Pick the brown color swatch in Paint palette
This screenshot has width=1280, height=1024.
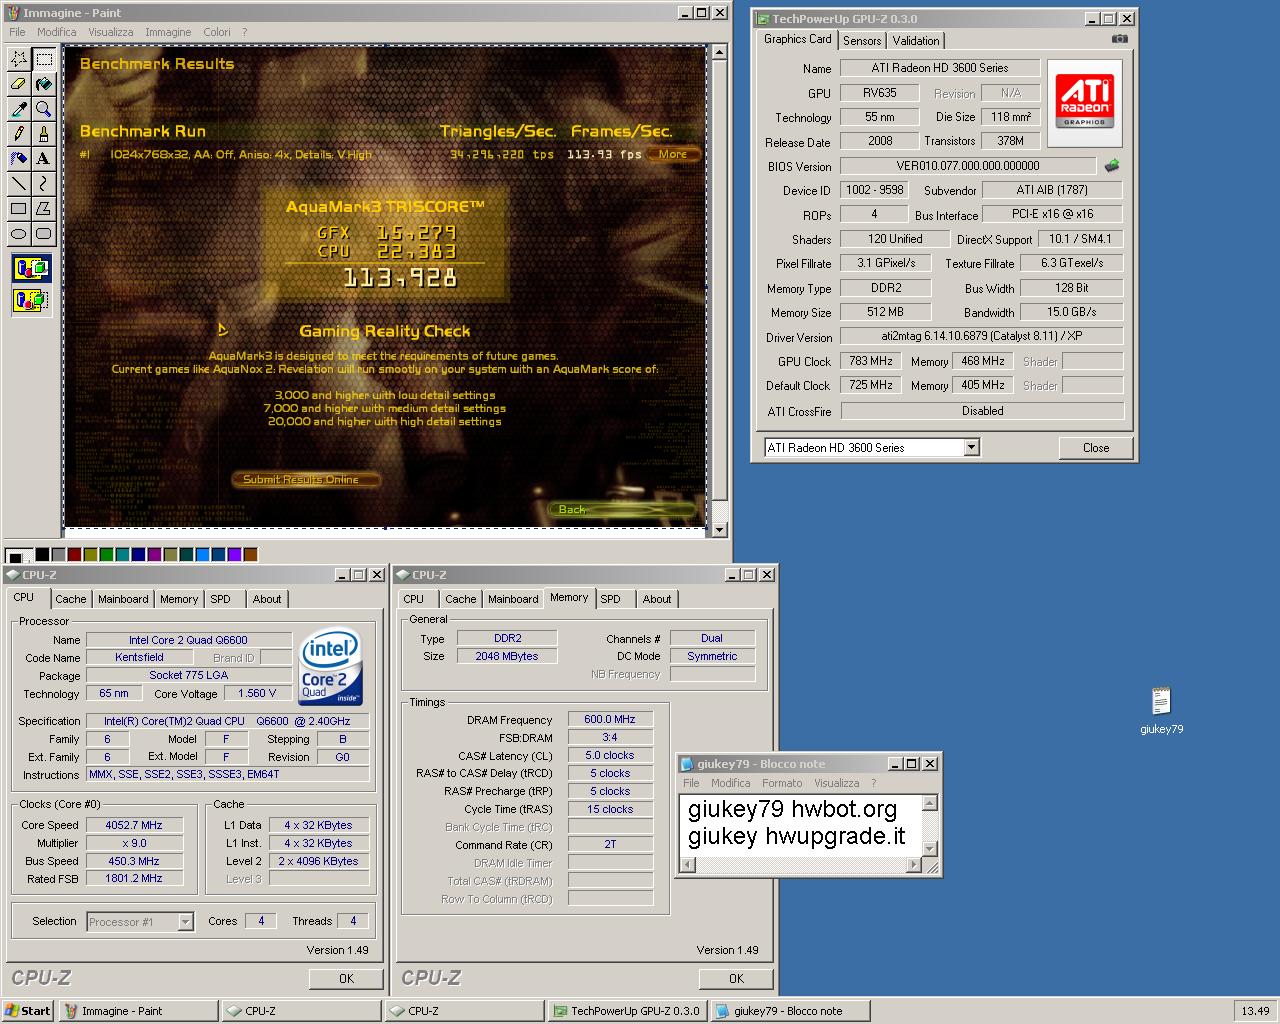(250, 554)
